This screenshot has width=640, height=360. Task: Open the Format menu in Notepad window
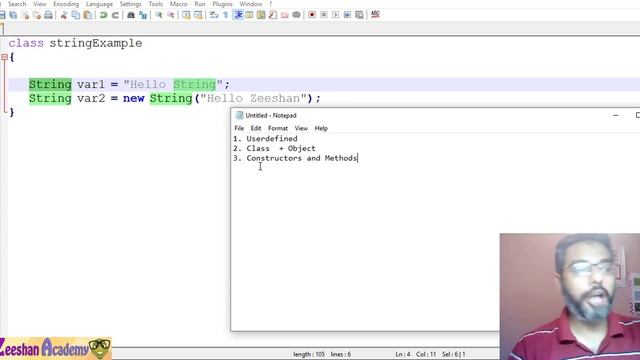(278, 128)
